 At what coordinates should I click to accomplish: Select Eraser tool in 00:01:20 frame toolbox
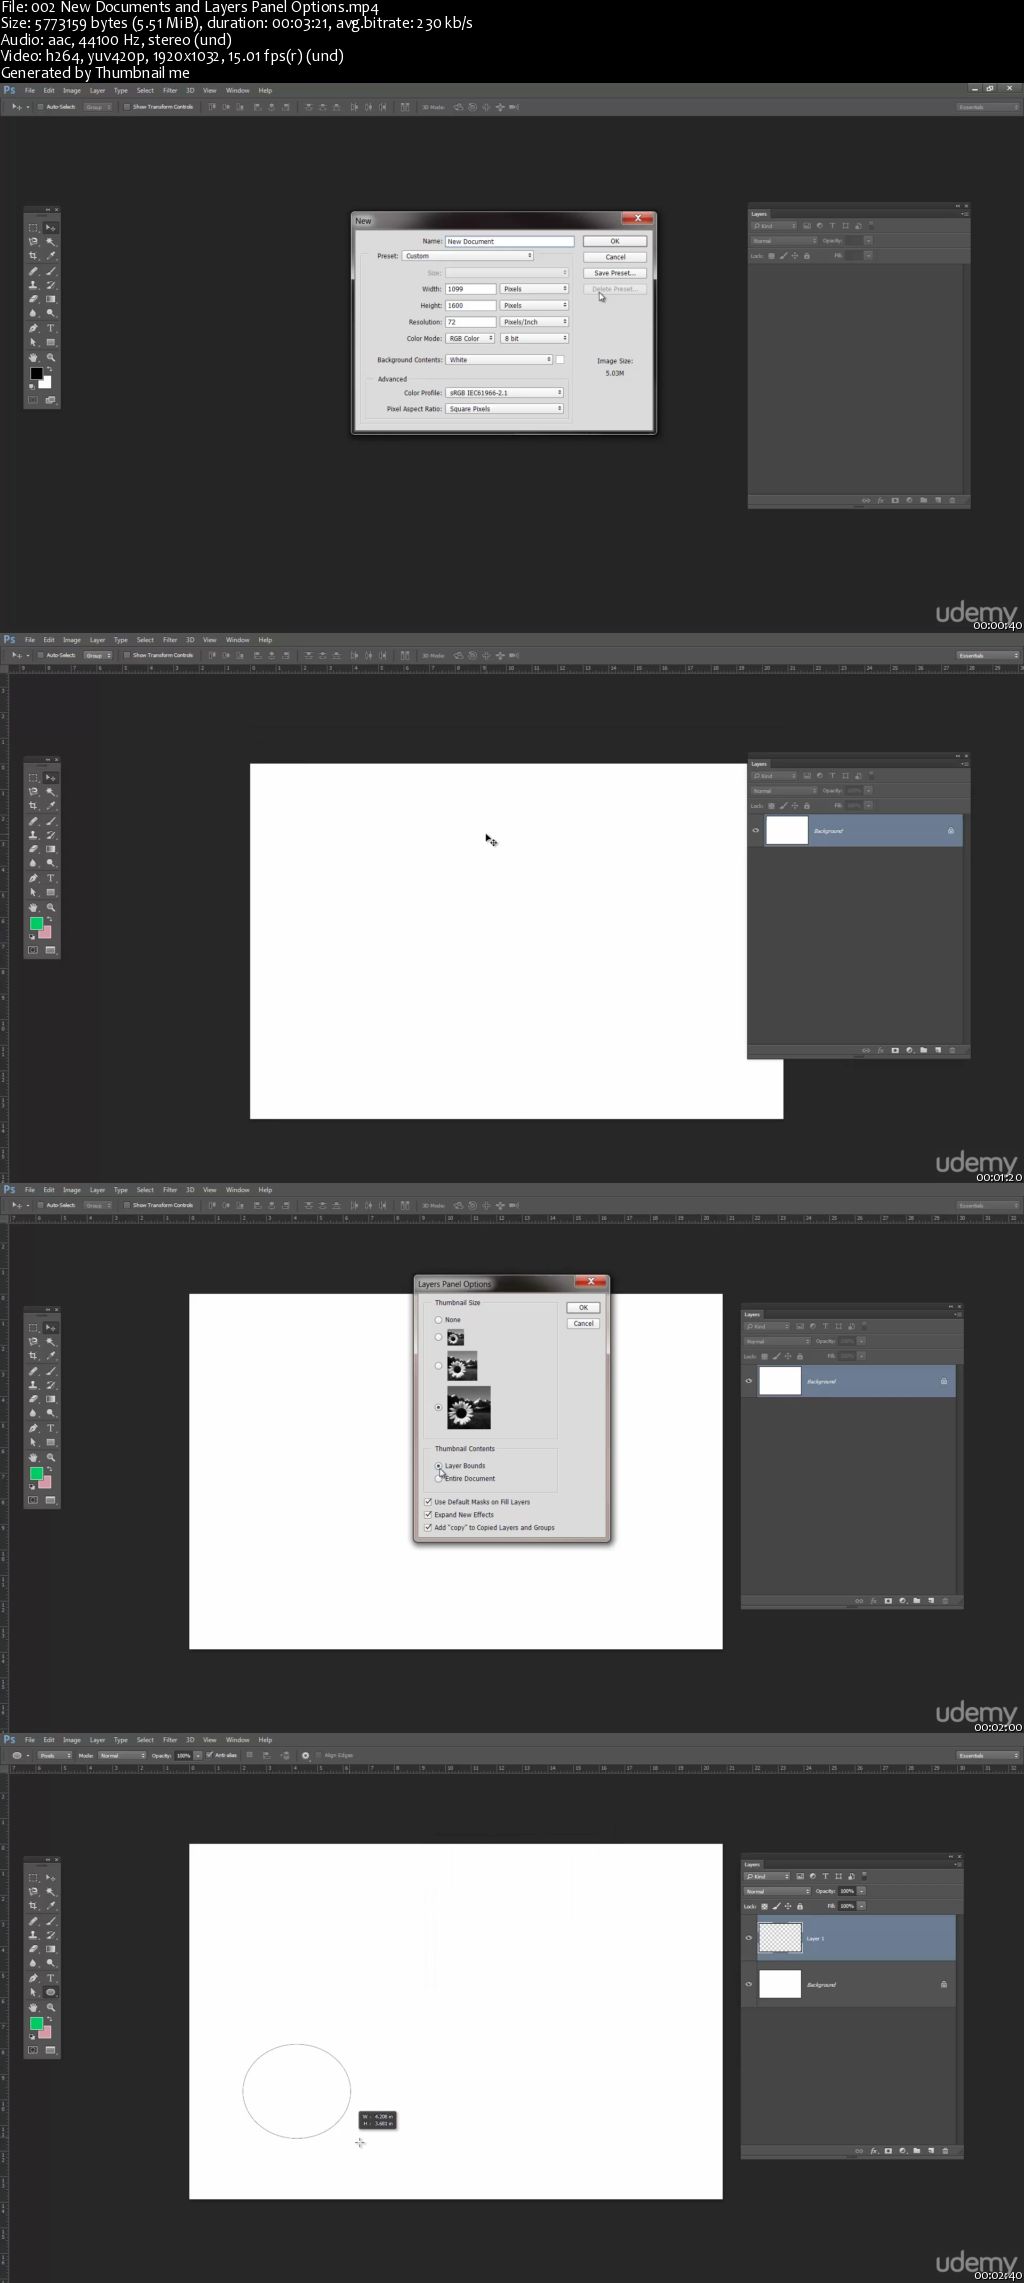33,849
